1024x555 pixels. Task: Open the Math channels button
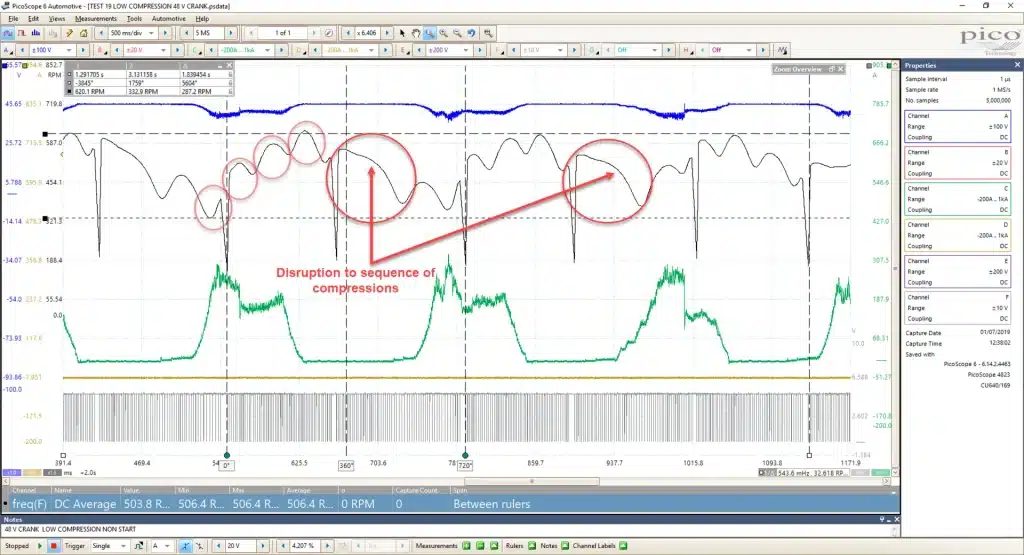point(782,50)
